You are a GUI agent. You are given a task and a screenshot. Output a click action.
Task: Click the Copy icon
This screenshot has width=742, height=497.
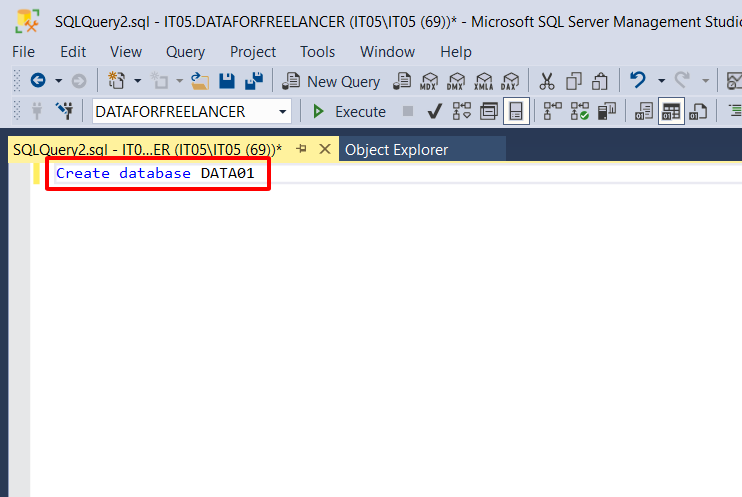click(x=574, y=81)
